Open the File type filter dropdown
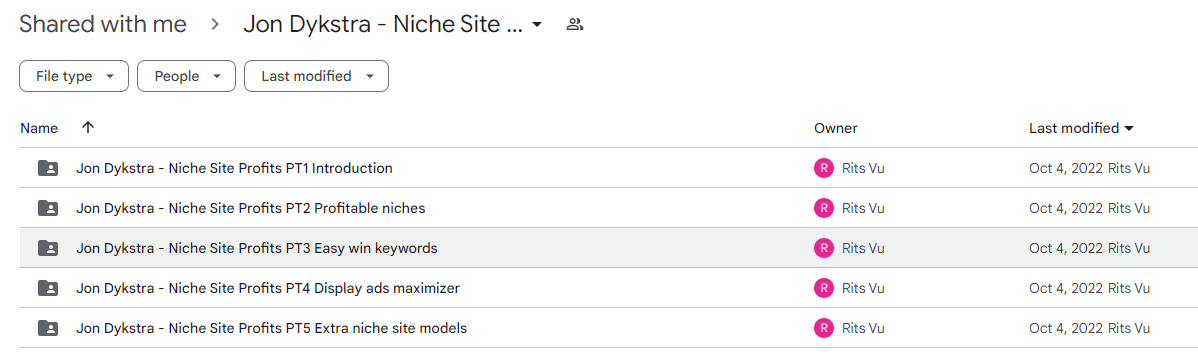 [x=74, y=76]
